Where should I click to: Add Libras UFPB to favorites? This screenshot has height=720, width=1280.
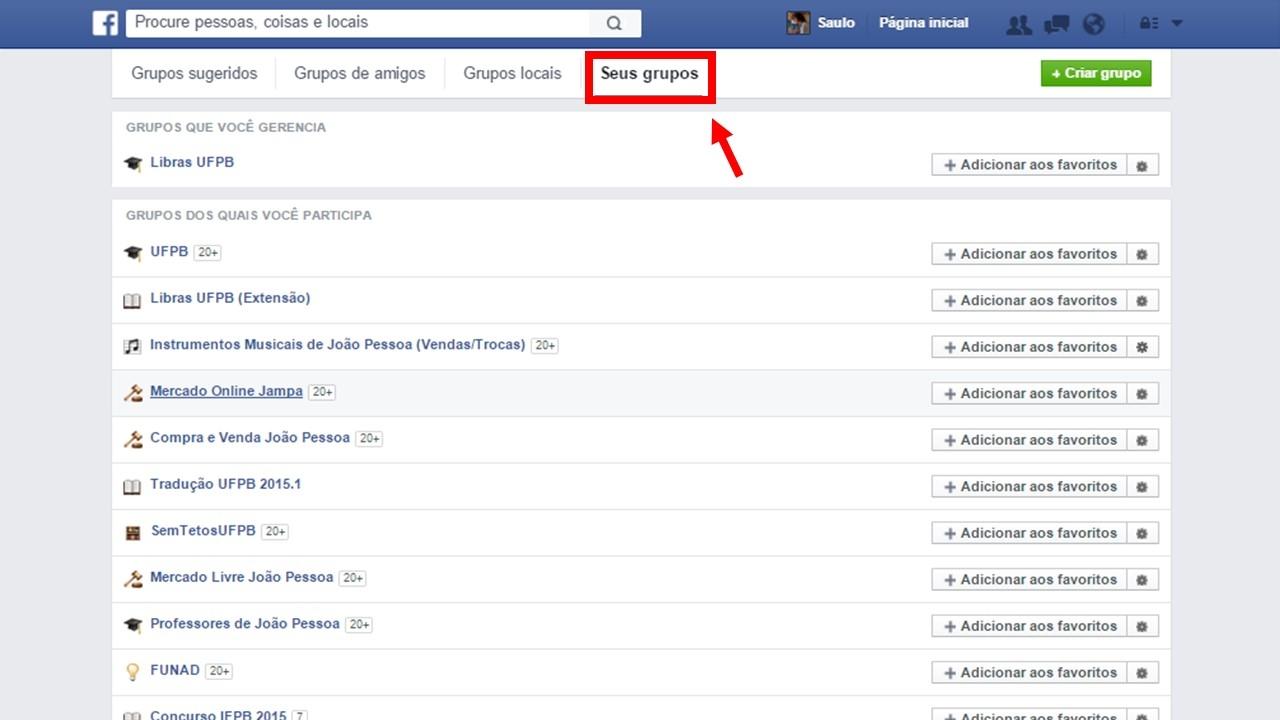click(x=1029, y=165)
